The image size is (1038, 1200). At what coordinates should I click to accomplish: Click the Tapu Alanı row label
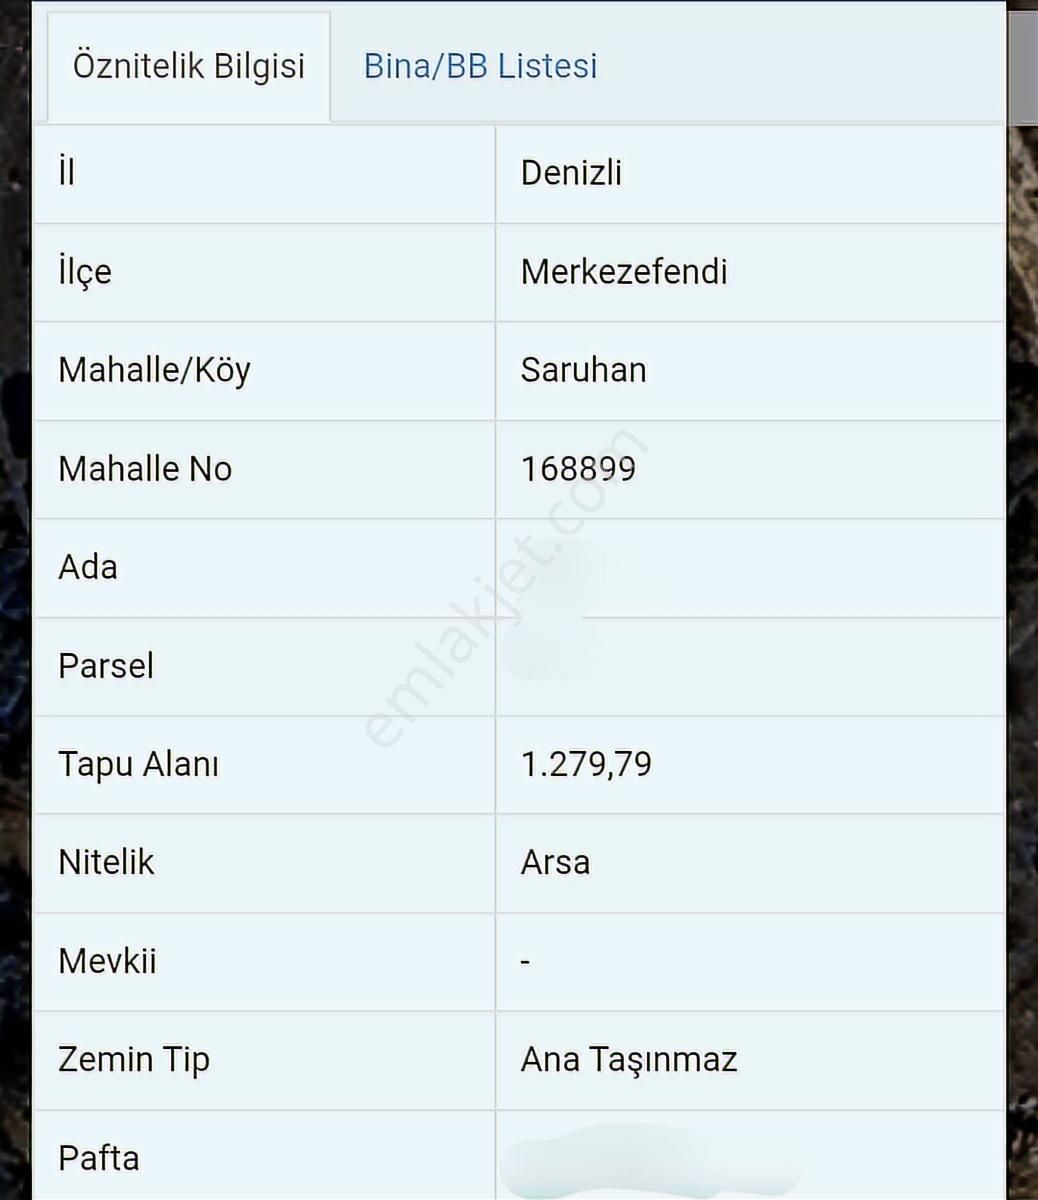tap(138, 764)
